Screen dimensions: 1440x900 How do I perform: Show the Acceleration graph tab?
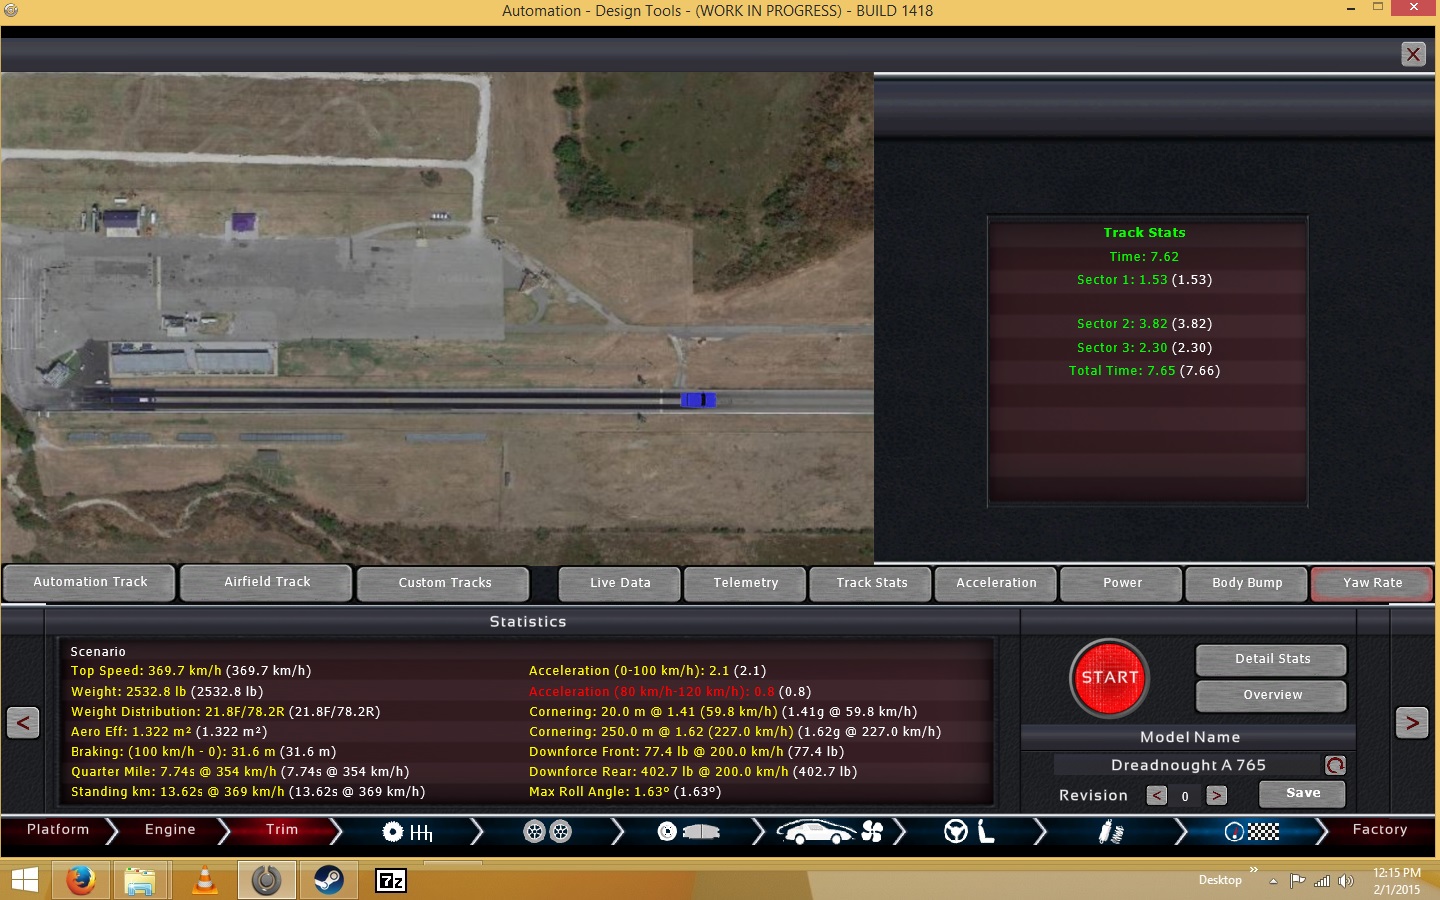click(996, 583)
